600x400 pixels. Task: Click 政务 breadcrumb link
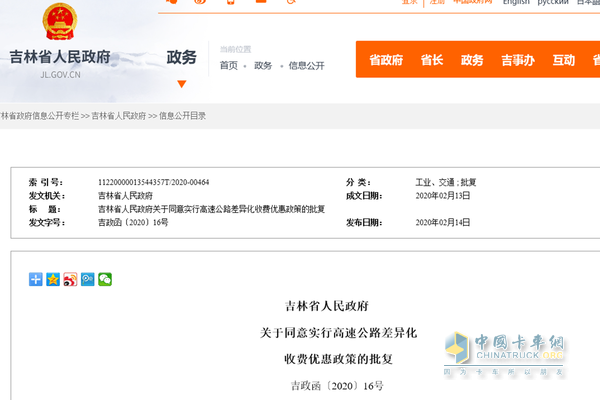pyautogui.click(x=263, y=66)
